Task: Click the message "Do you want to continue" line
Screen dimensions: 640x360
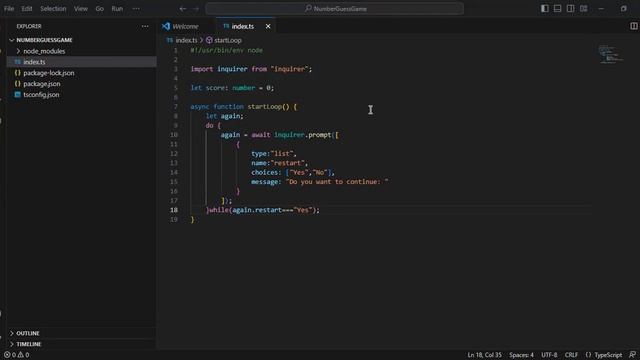Action: click(x=320, y=182)
